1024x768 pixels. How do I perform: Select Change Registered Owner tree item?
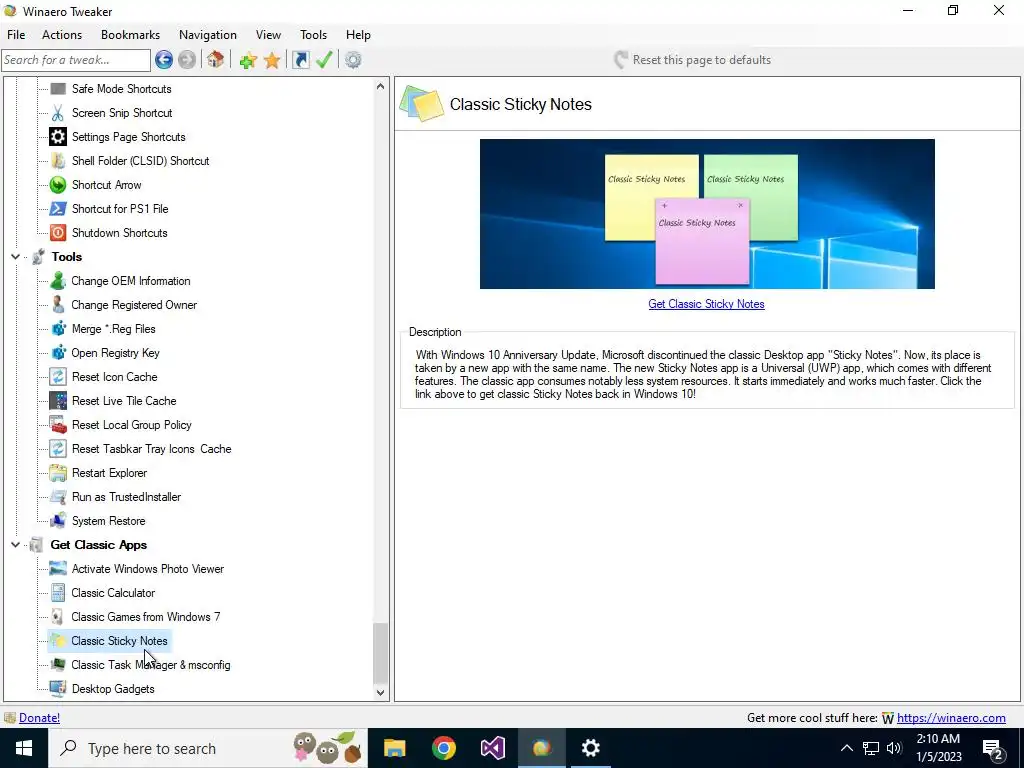[134, 305]
